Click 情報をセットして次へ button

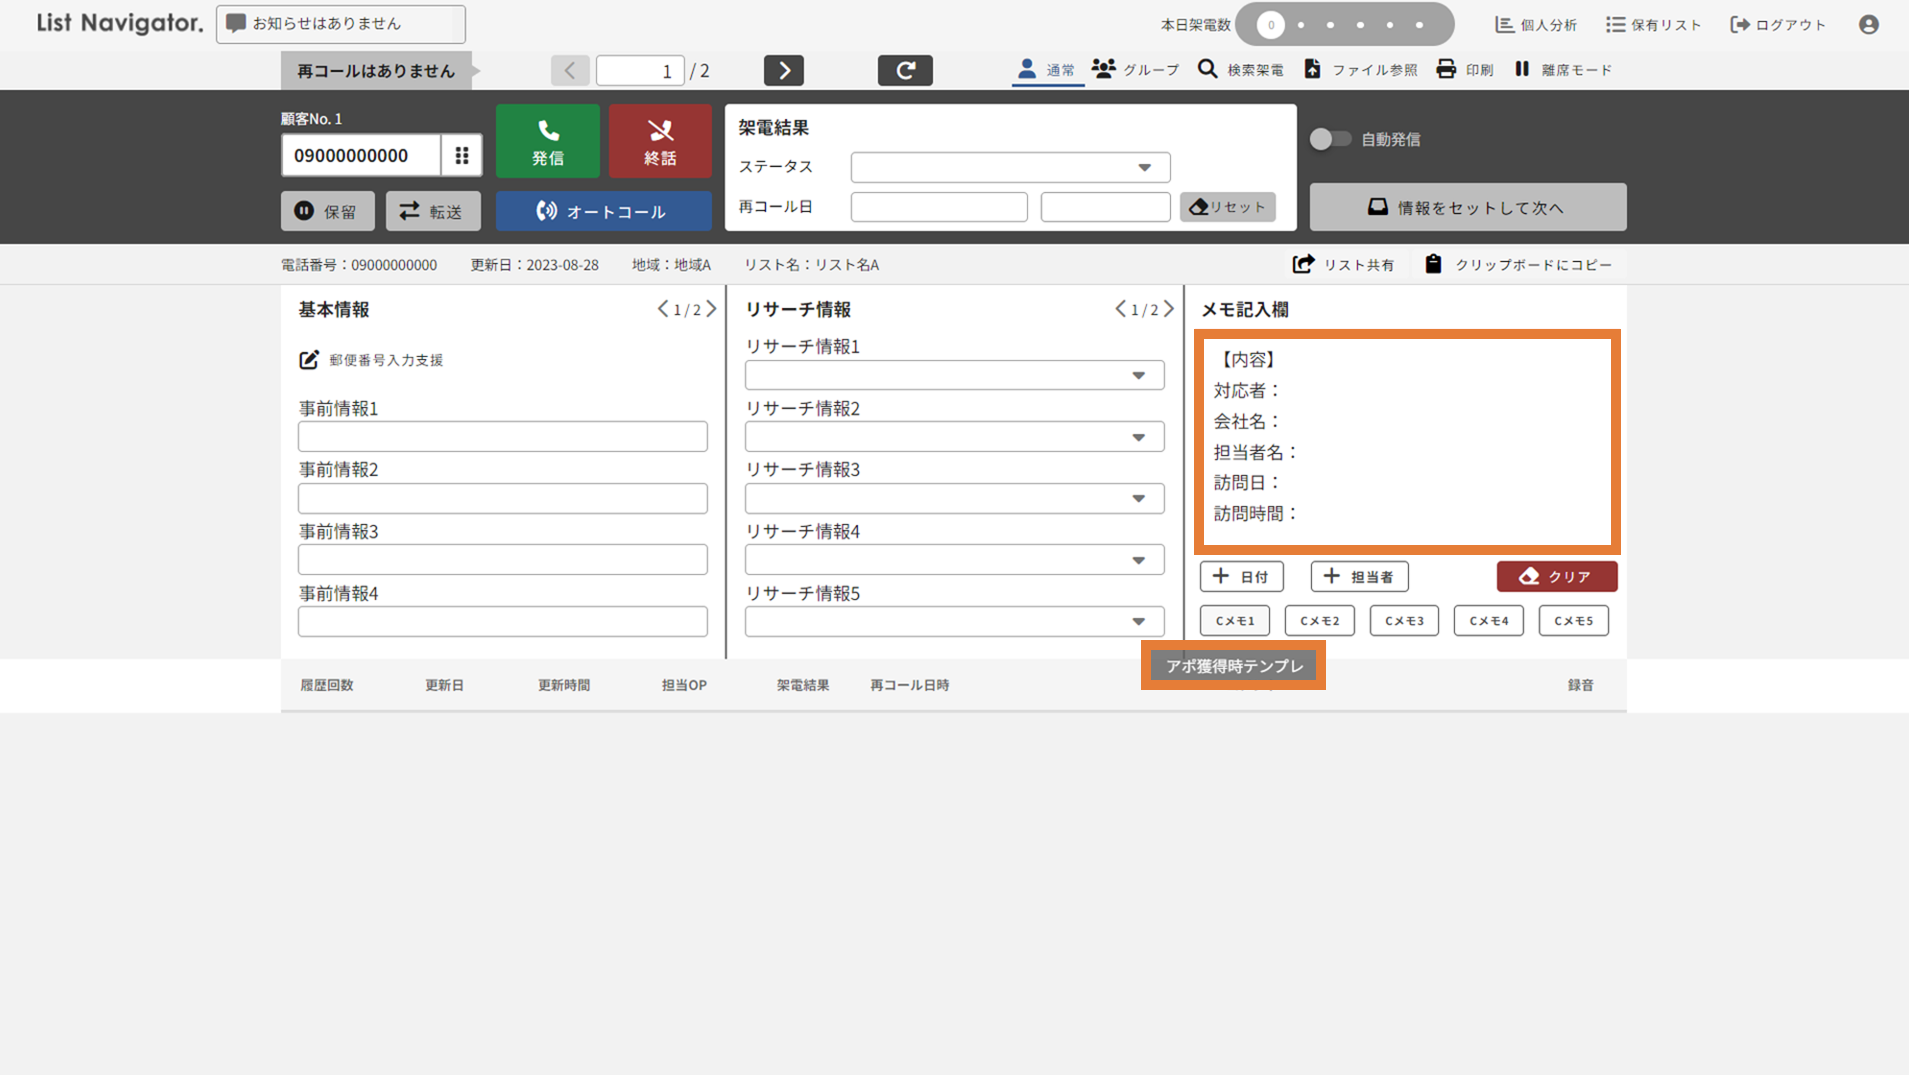point(1467,207)
